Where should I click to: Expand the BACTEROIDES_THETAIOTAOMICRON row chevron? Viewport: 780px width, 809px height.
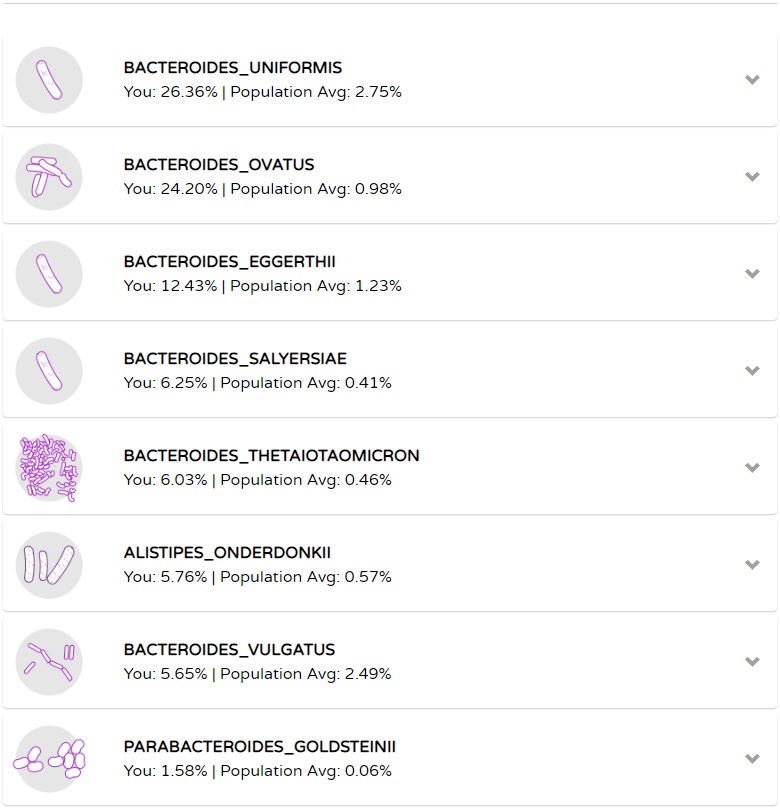pos(753,468)
